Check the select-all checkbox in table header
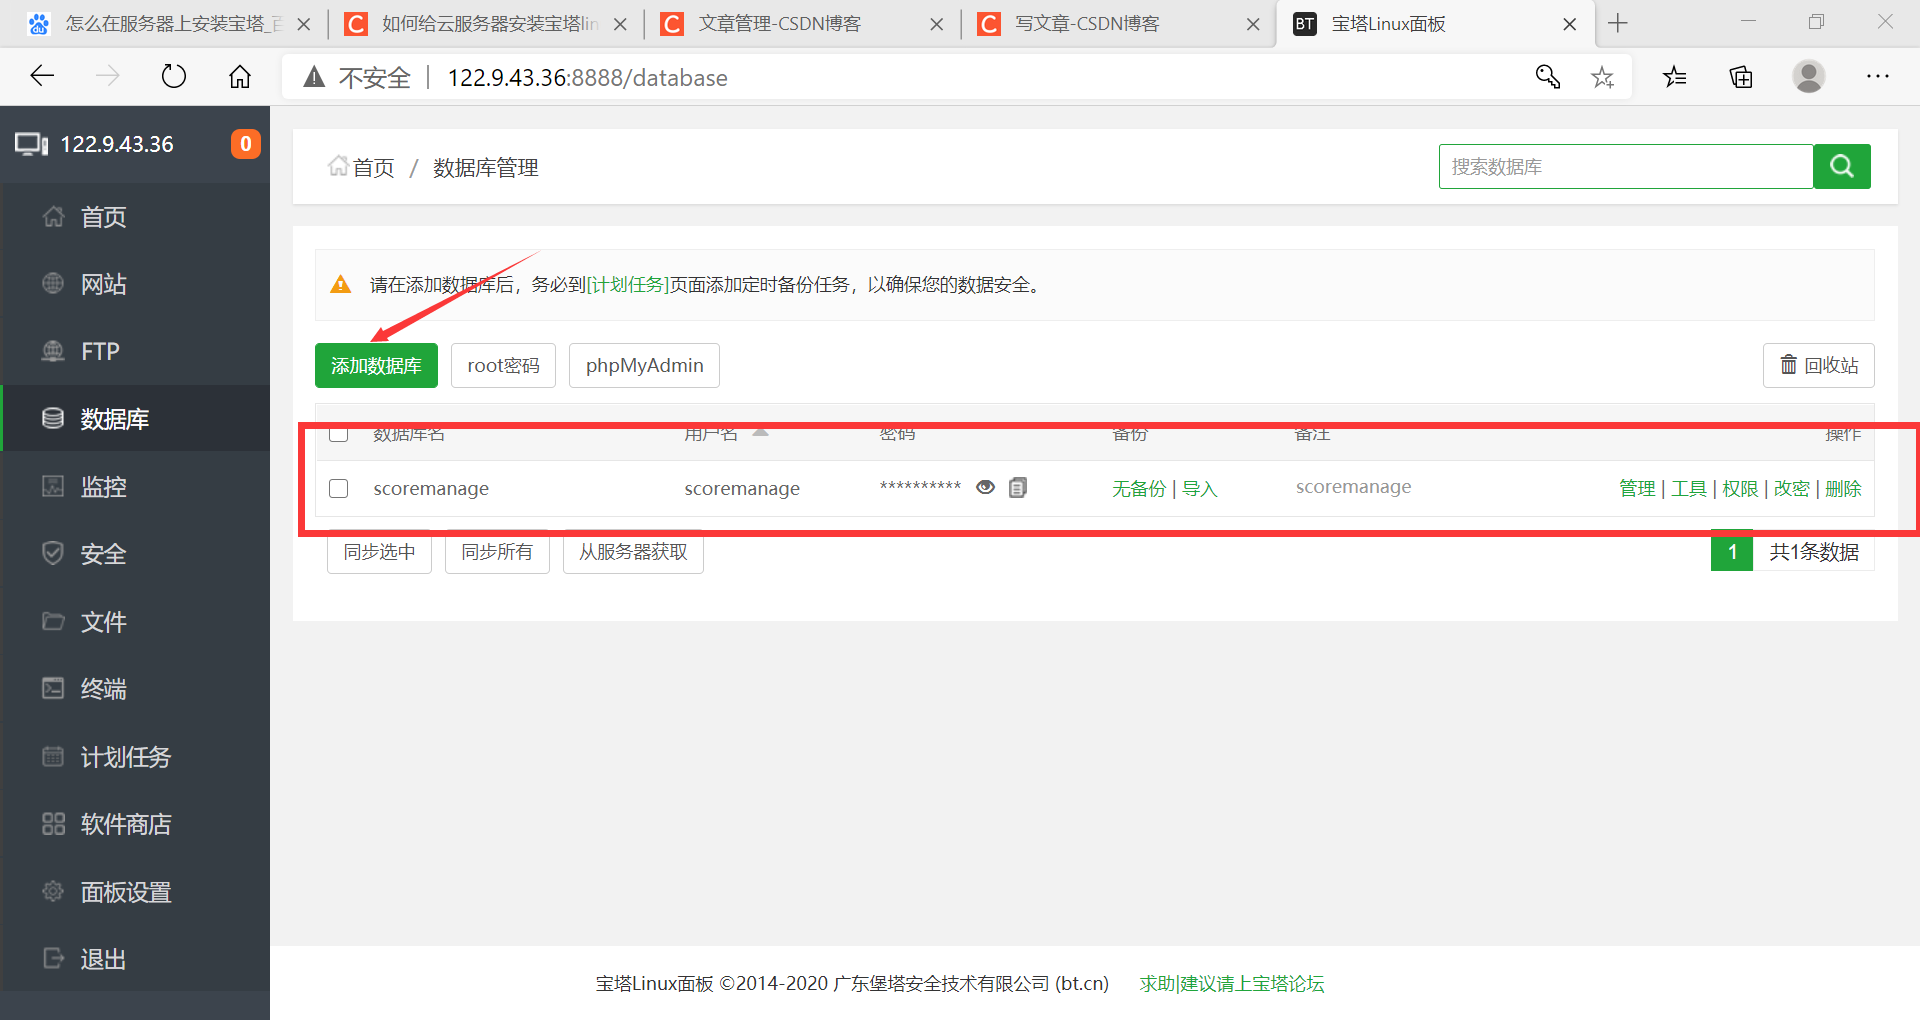The height and width of the screenshot is (1020, 1920). 338,434
